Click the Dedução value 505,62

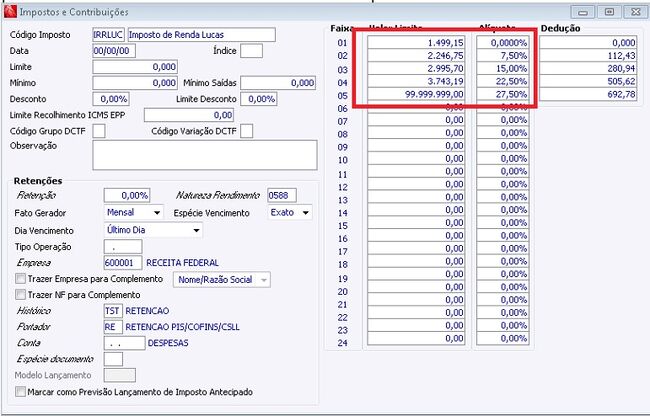tap(588, 81)
